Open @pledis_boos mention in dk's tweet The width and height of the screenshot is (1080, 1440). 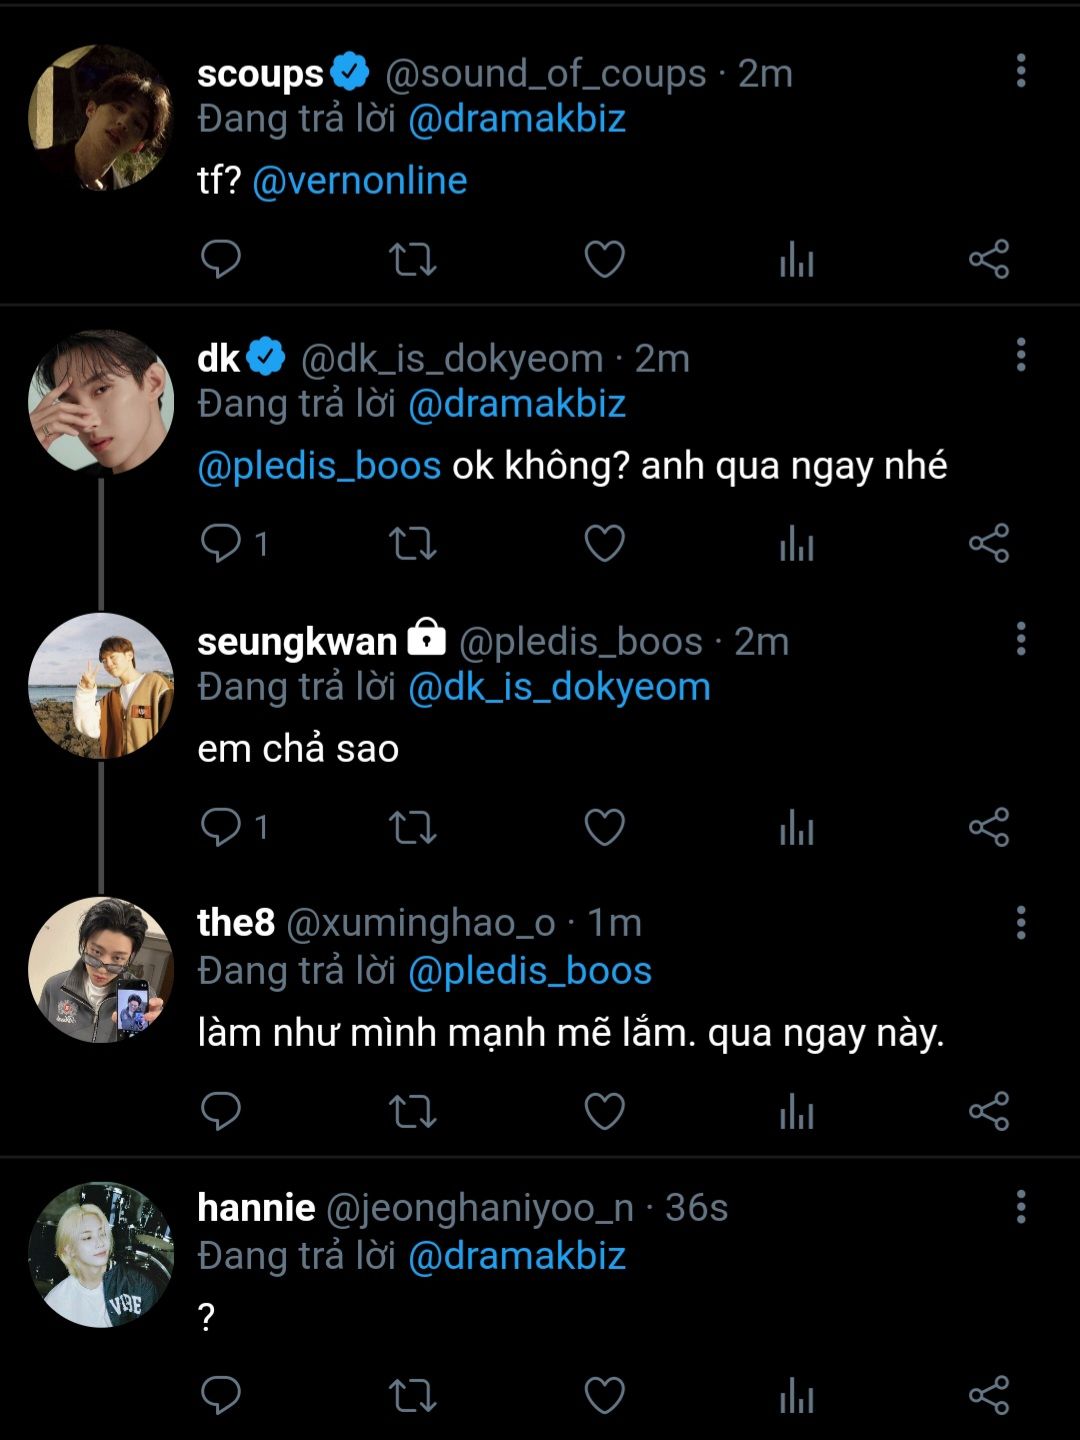click(319, 466)
